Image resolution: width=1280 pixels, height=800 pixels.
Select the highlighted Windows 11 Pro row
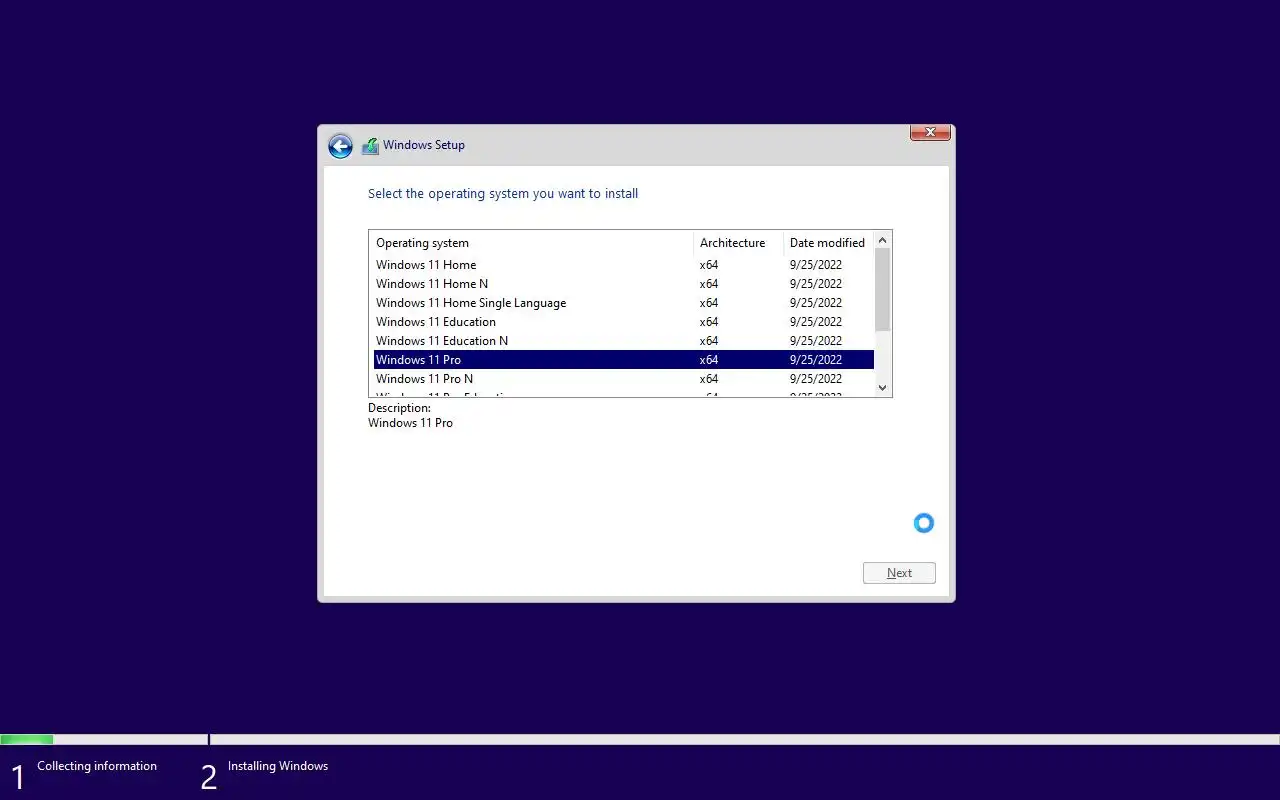[x=623, y=360]
